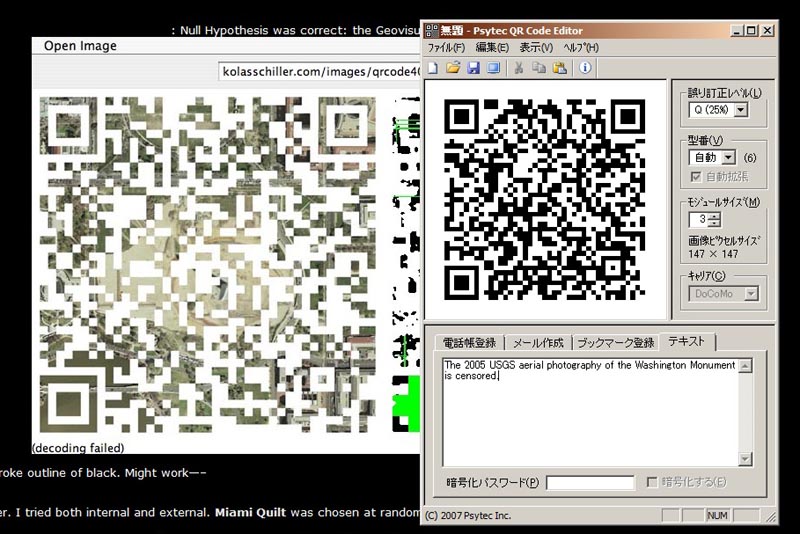Click the Open Image button in background window
This screenshot has width=800, height=534.
(x=80, y=46)
